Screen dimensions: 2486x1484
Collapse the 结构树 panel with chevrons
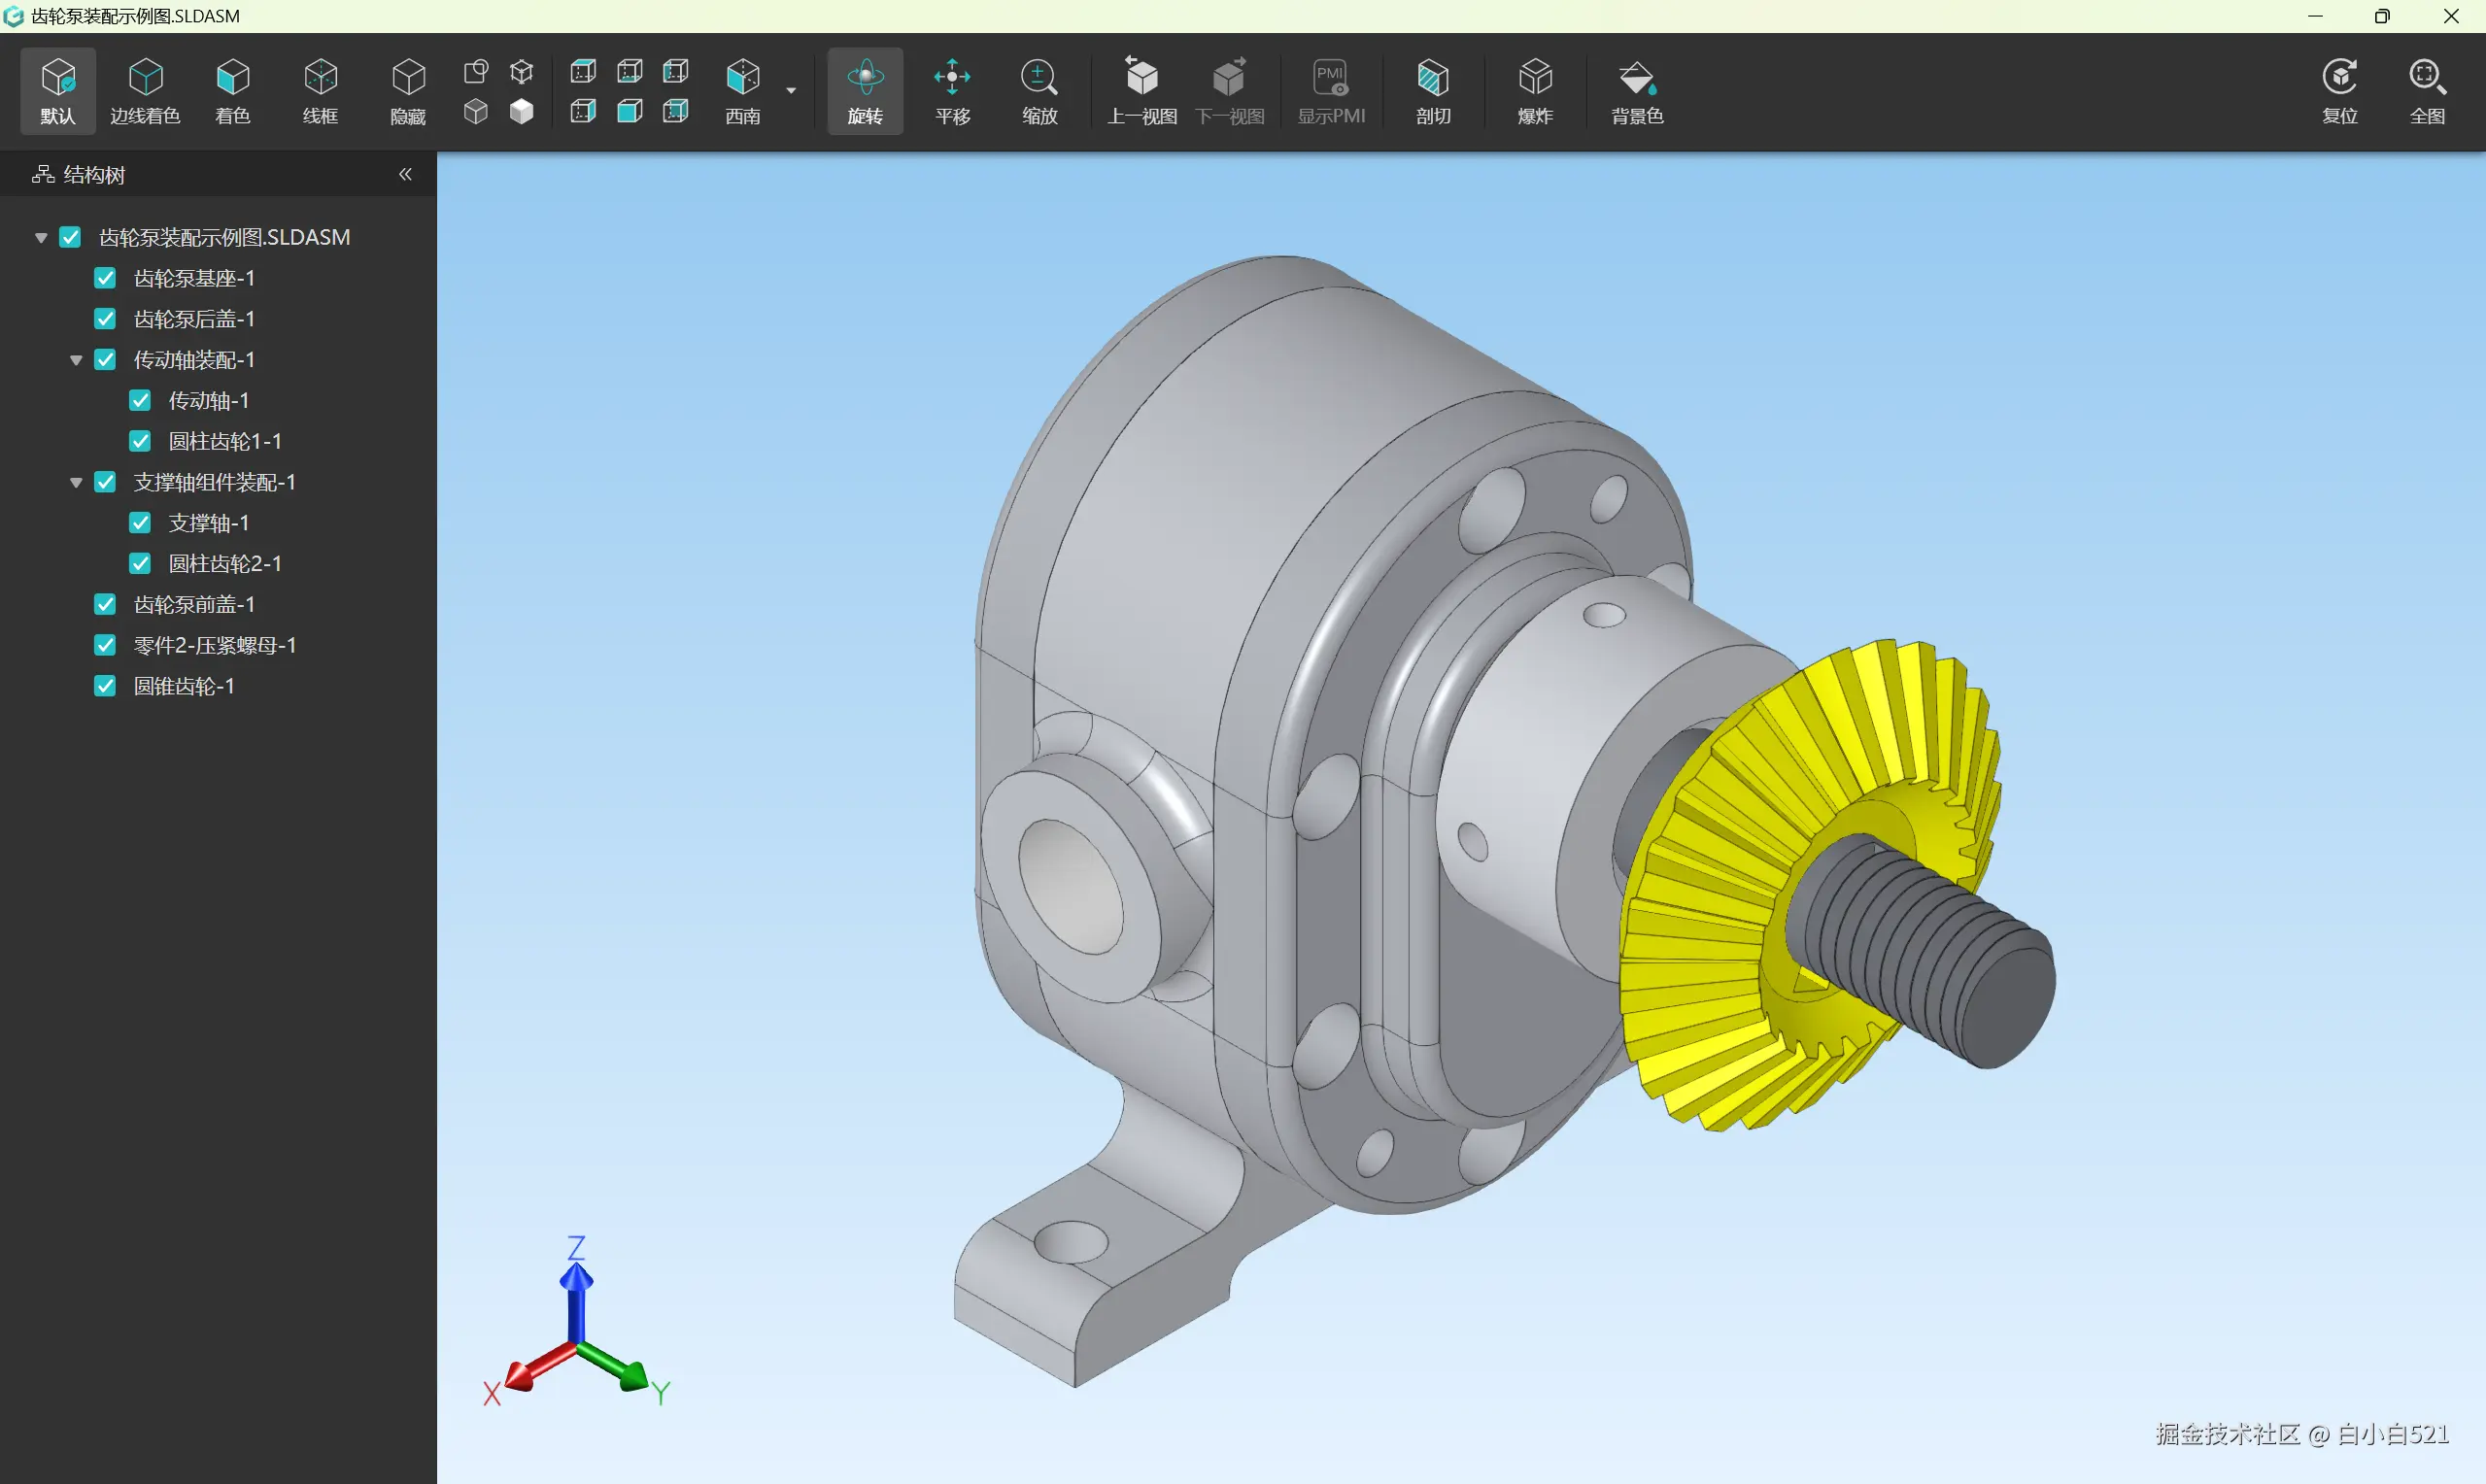coord(405,174)
